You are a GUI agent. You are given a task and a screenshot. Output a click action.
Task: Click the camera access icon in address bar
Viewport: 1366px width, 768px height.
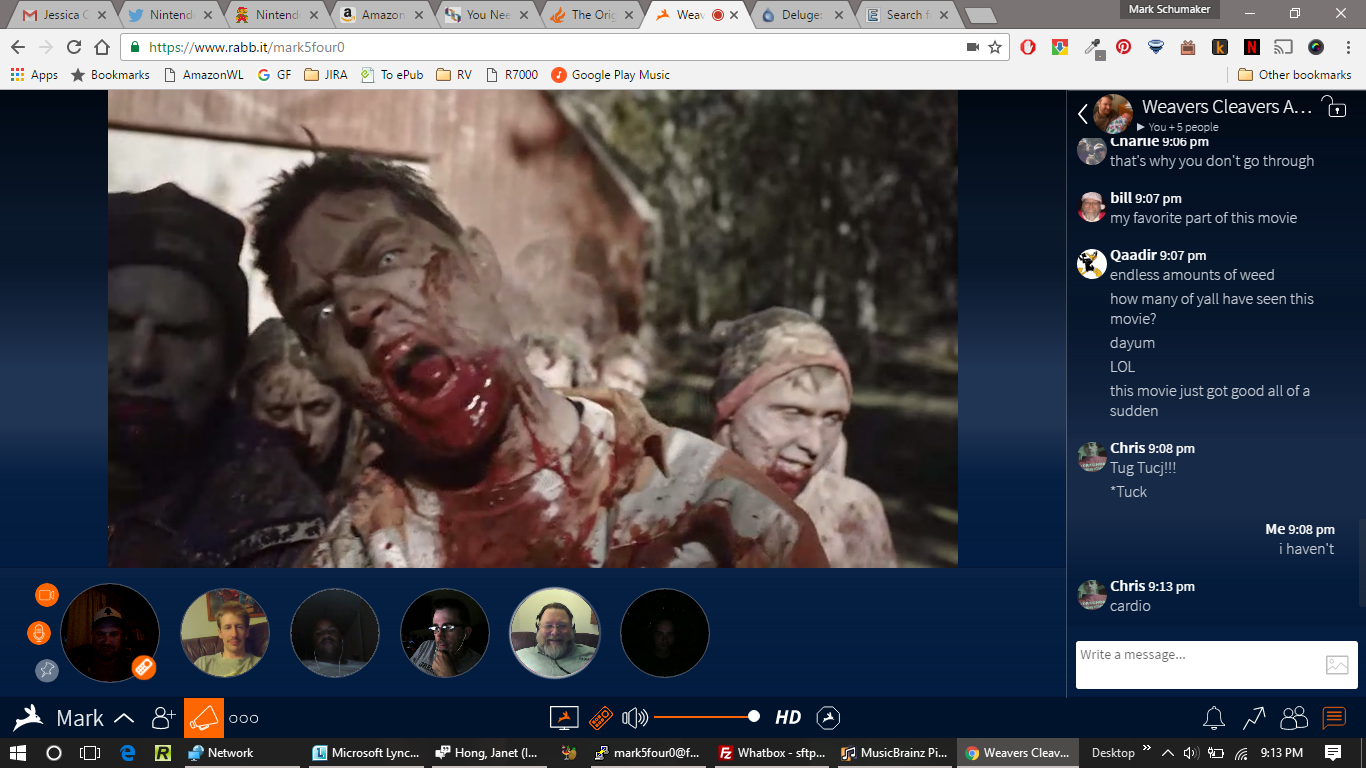pyautogui.click(x=972, y=47)
